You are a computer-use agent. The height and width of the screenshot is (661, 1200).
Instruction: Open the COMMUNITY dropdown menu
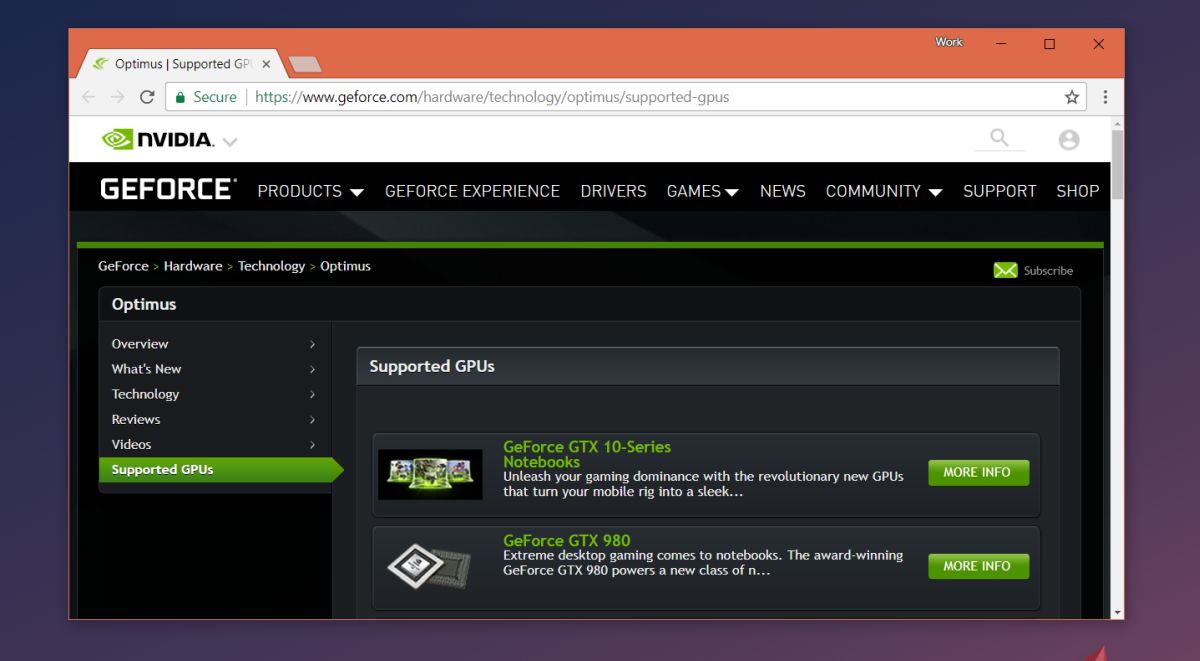[884, 191]
